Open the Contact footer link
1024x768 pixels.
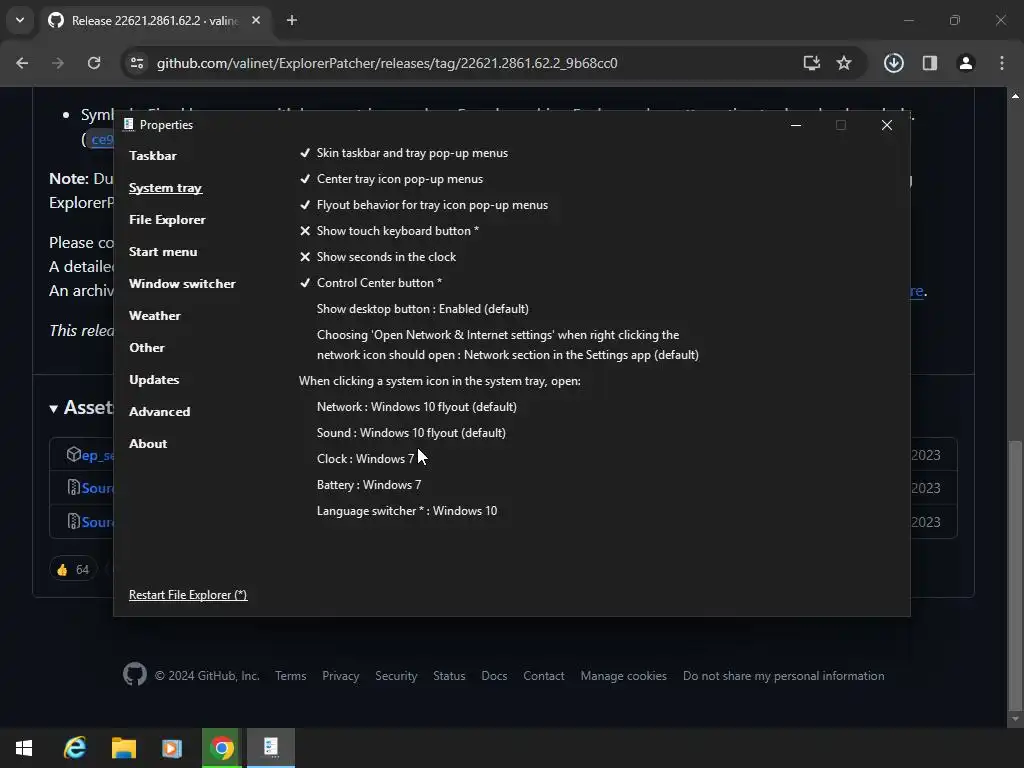point(543,676)
